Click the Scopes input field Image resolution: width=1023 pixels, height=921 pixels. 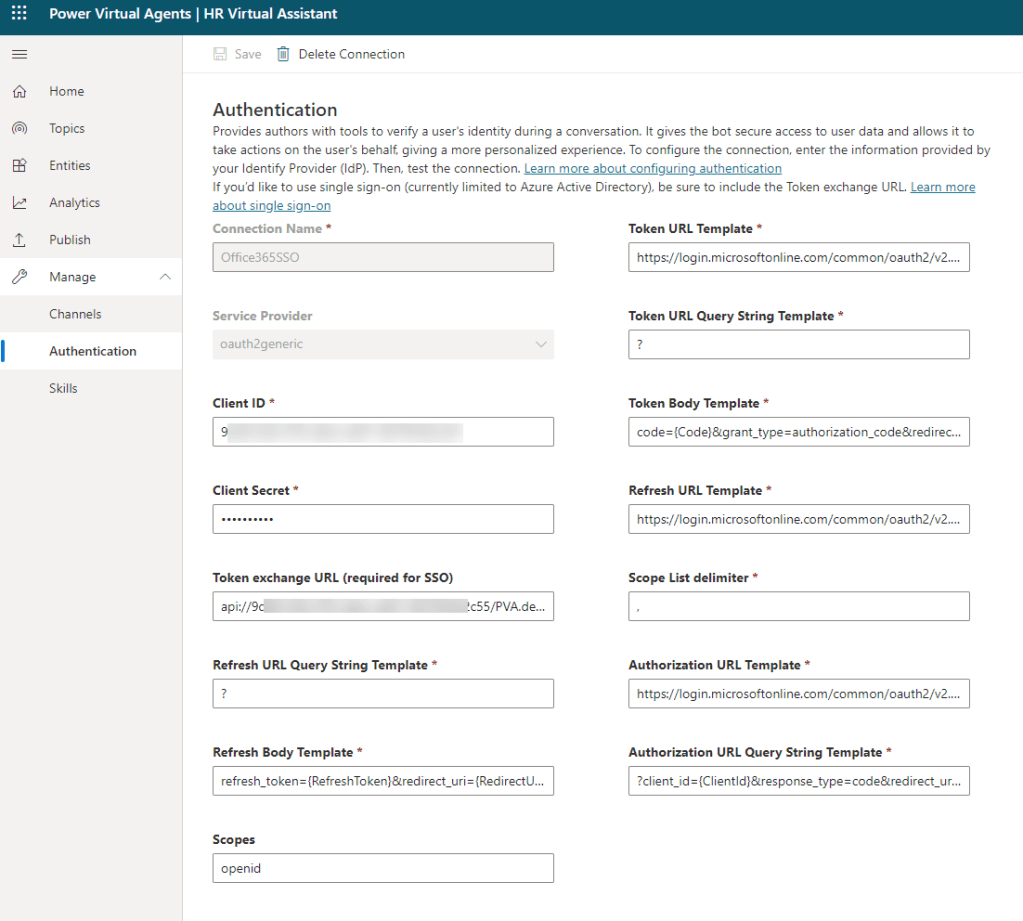[x=383, y=868]
